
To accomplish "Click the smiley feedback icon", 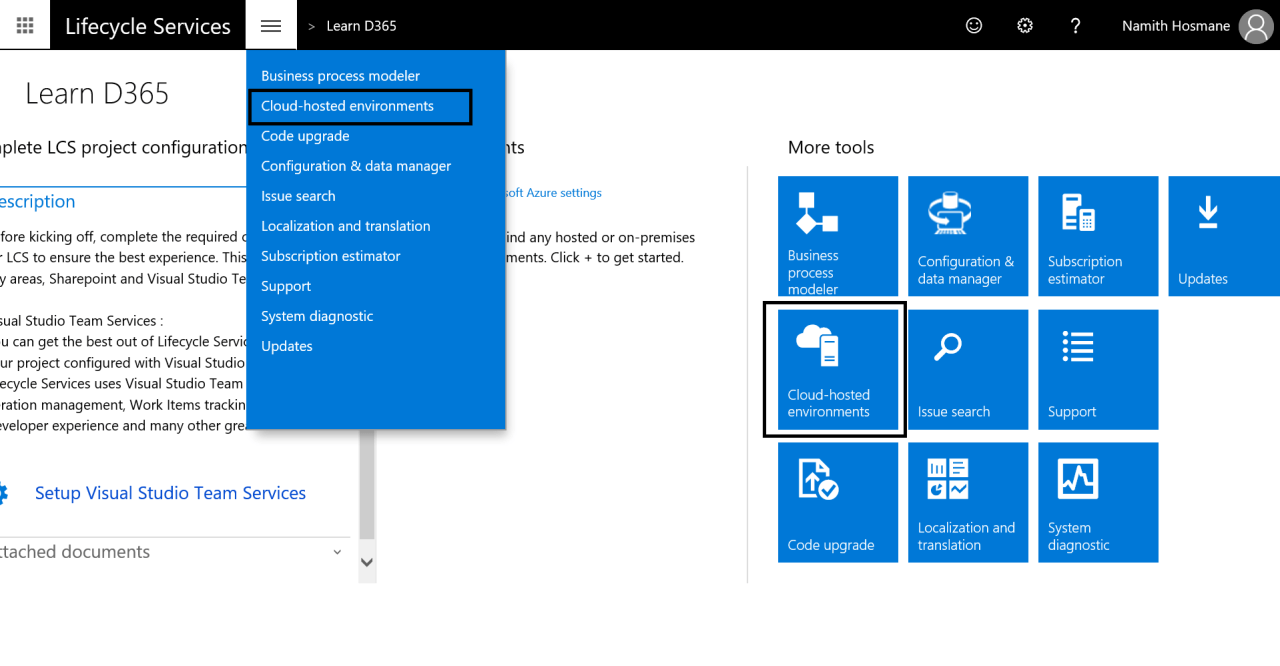I will click(x=974, y=25).
